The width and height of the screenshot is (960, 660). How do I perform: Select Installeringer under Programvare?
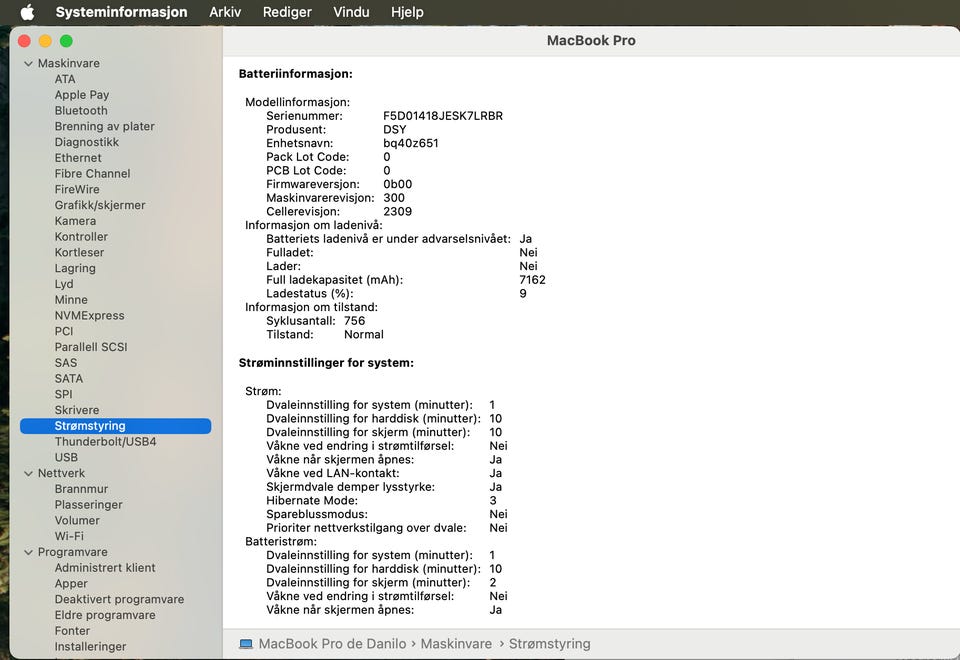[90, 647]
